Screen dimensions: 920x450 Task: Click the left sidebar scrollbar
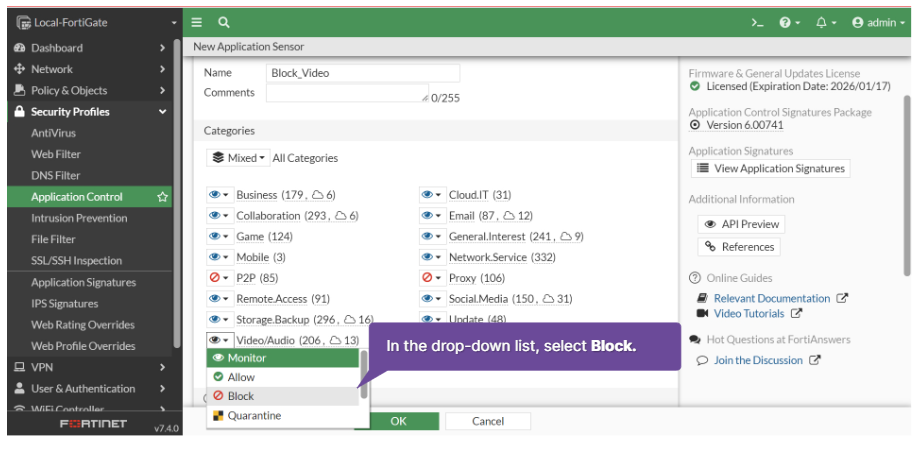(x=177, y=194)
